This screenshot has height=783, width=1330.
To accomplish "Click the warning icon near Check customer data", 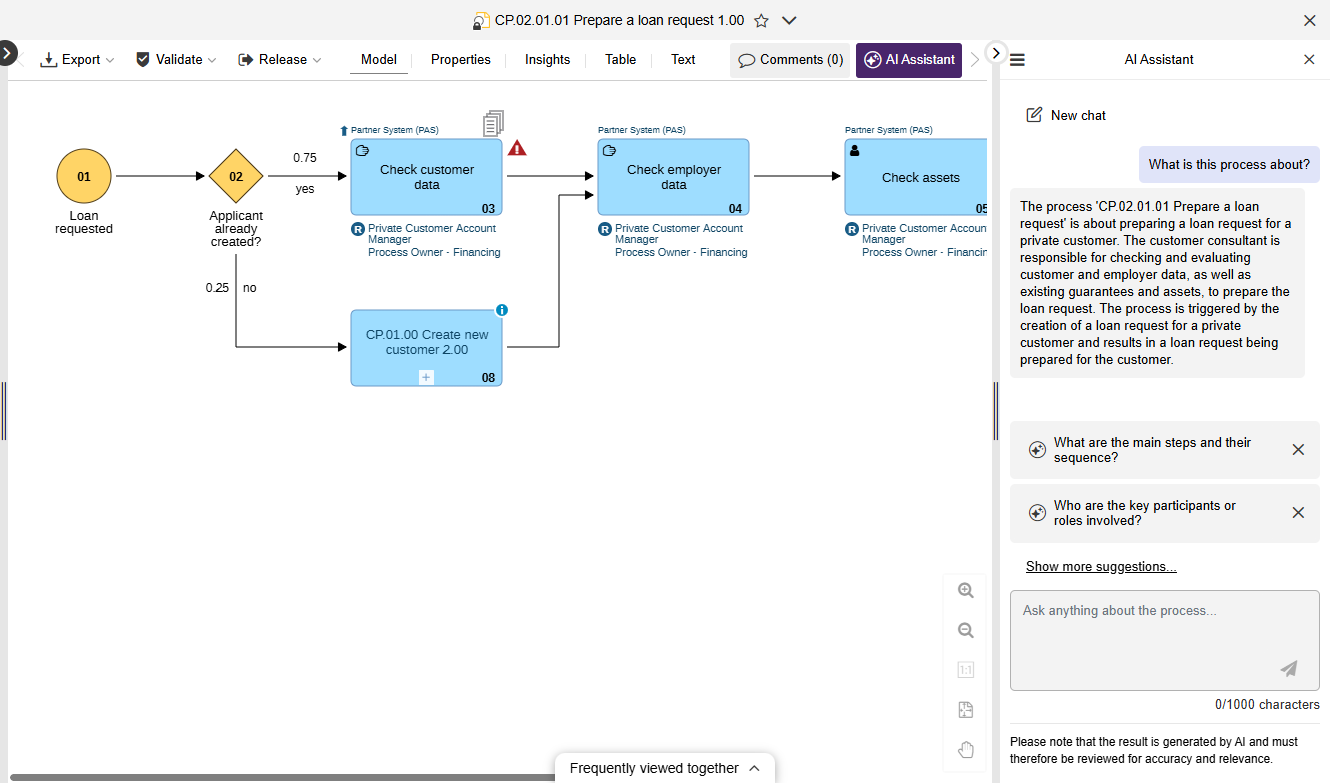I will click(517, 147).
